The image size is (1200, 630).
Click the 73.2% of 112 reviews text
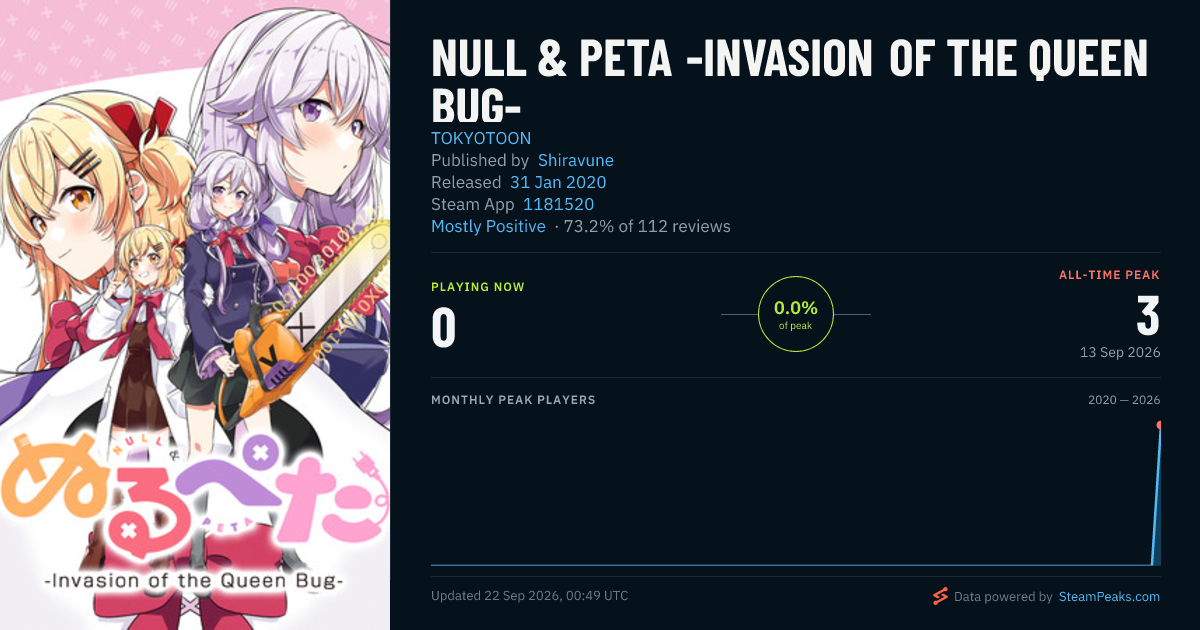click(x=647, y=226)
